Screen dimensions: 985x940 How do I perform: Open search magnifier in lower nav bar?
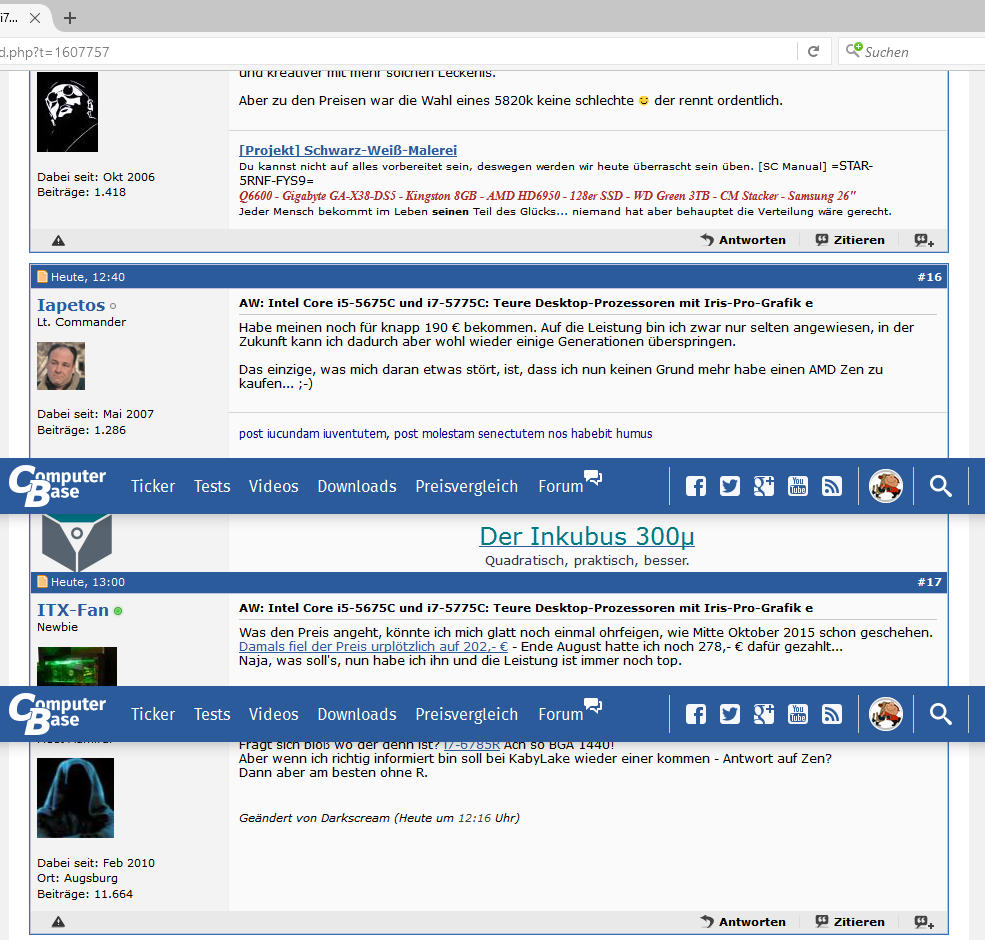click(x=940, y=714)
